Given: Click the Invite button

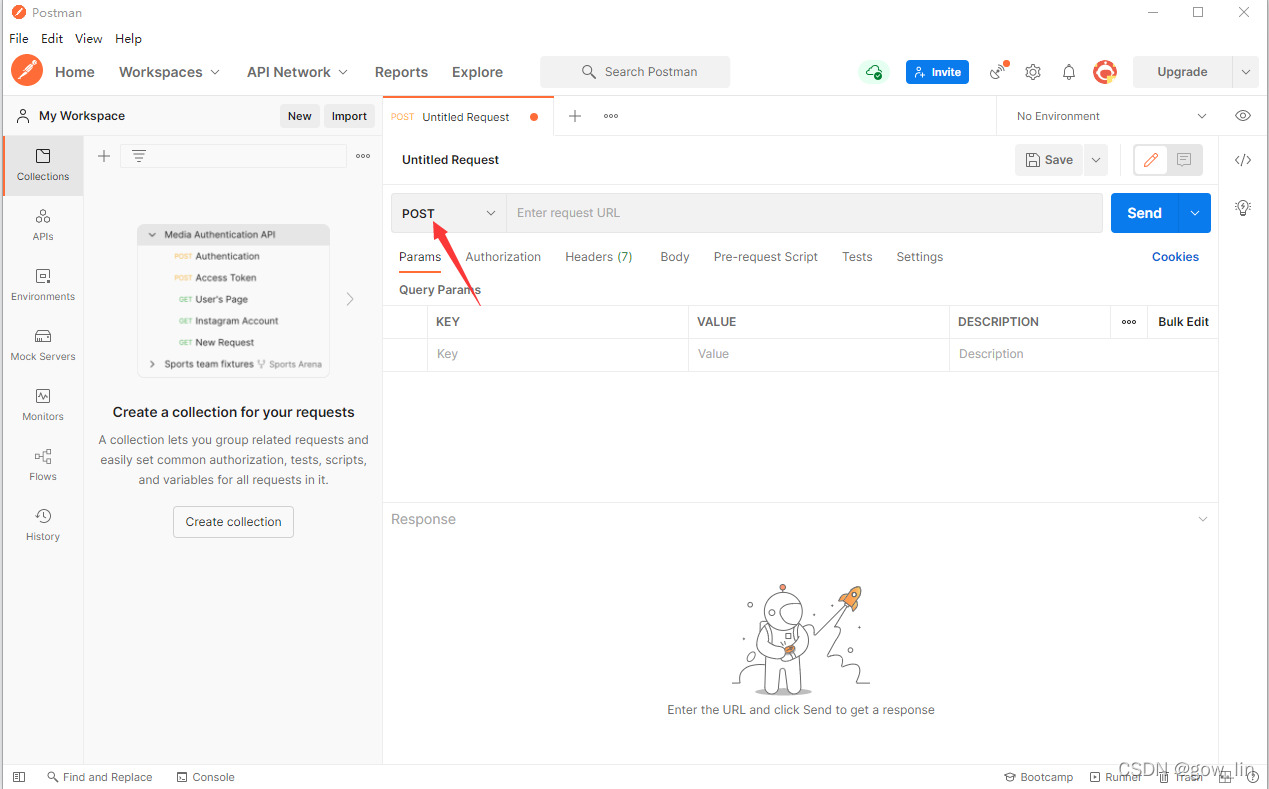Looking at the screenshot, I should pyautogui.click(x=937, y=72).
